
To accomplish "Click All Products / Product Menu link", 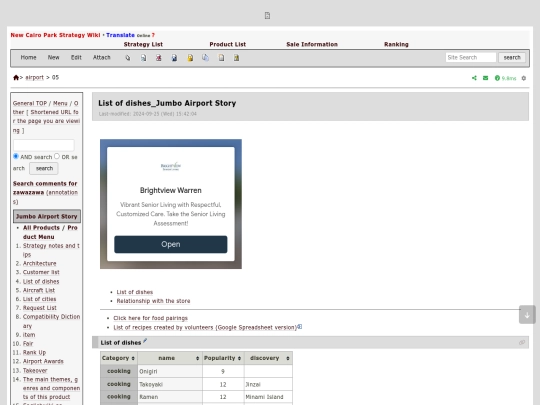I will click(50, 232).
